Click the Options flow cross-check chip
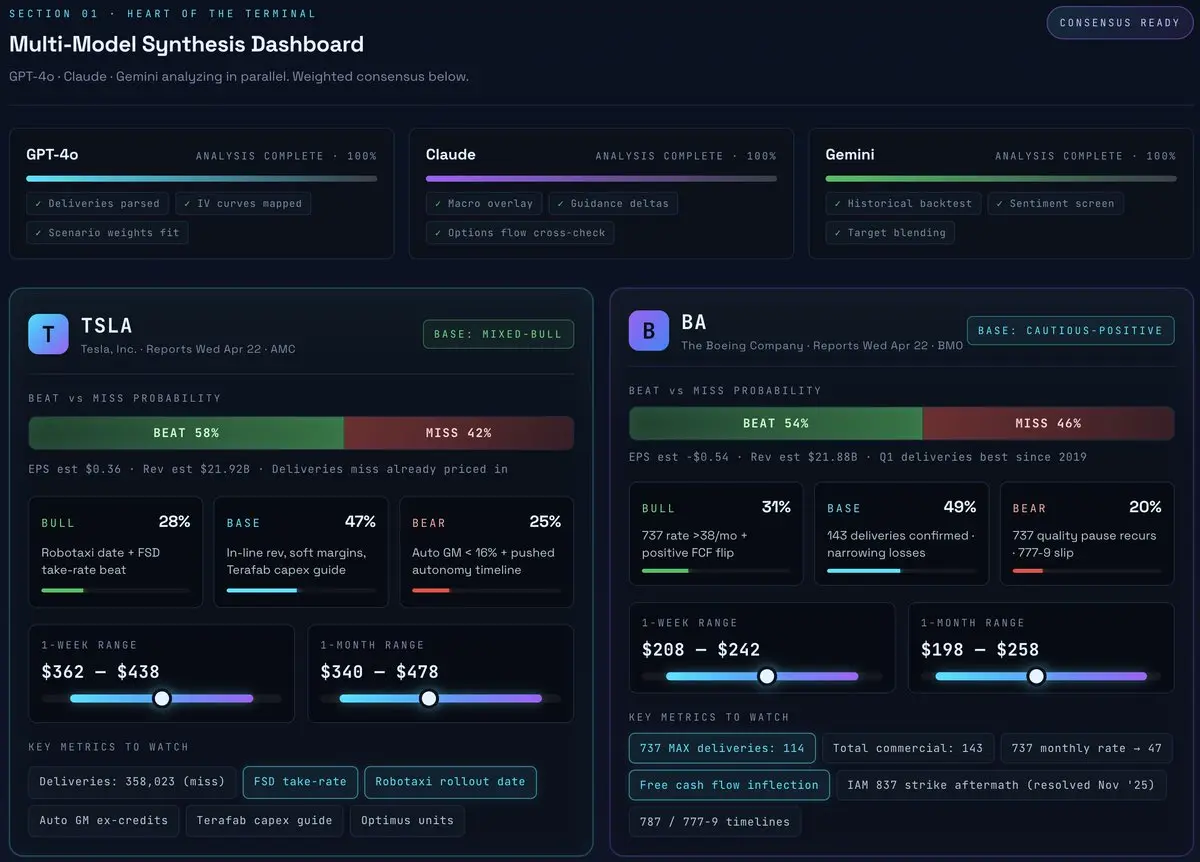 [x=520, y=232]
